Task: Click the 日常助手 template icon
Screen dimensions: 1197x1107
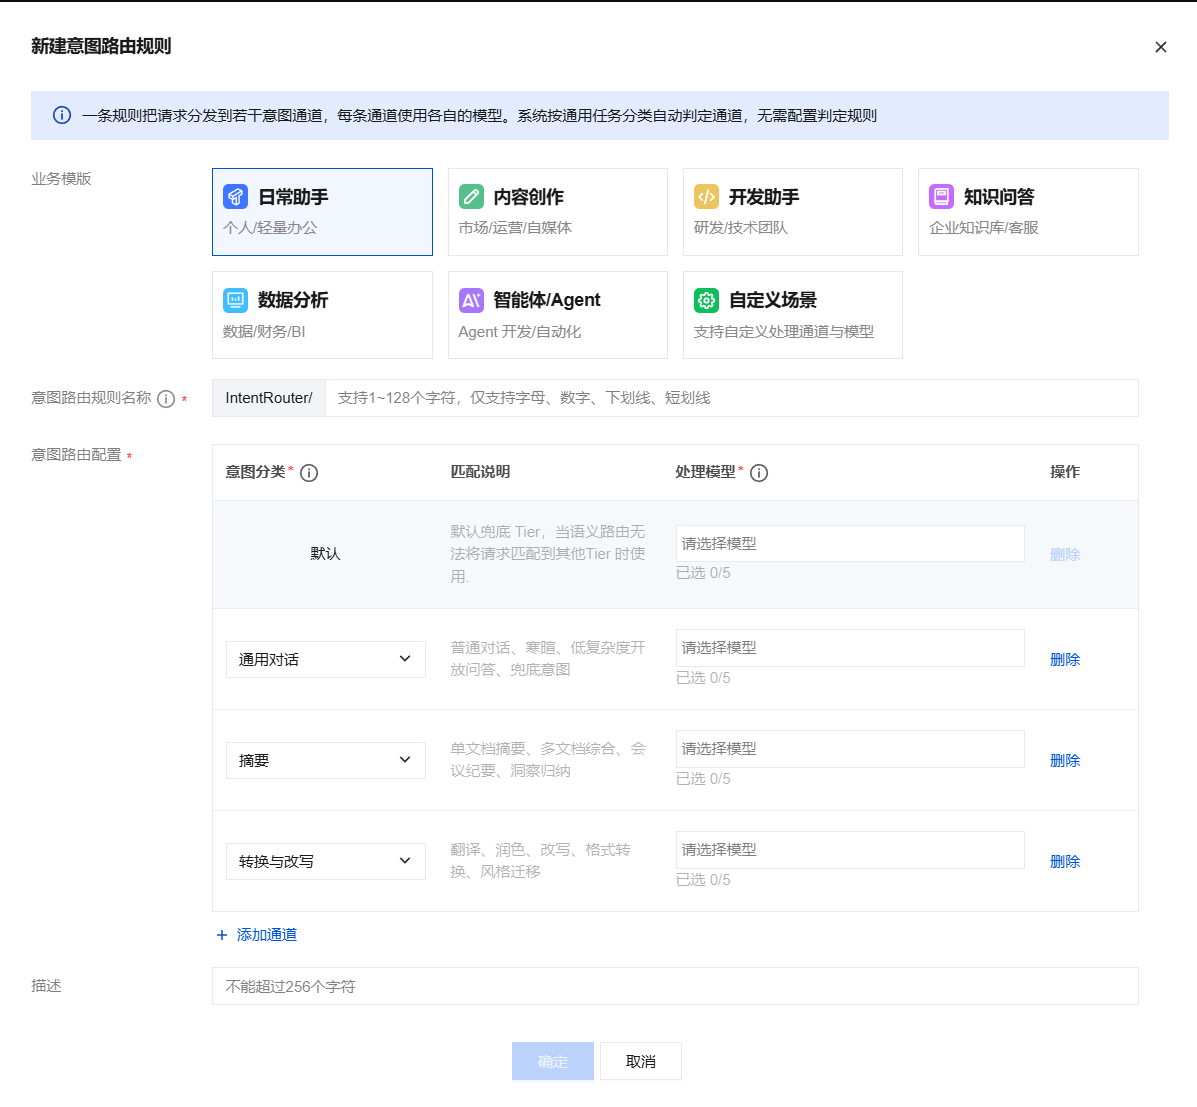Action: click(x=235, y=196)
